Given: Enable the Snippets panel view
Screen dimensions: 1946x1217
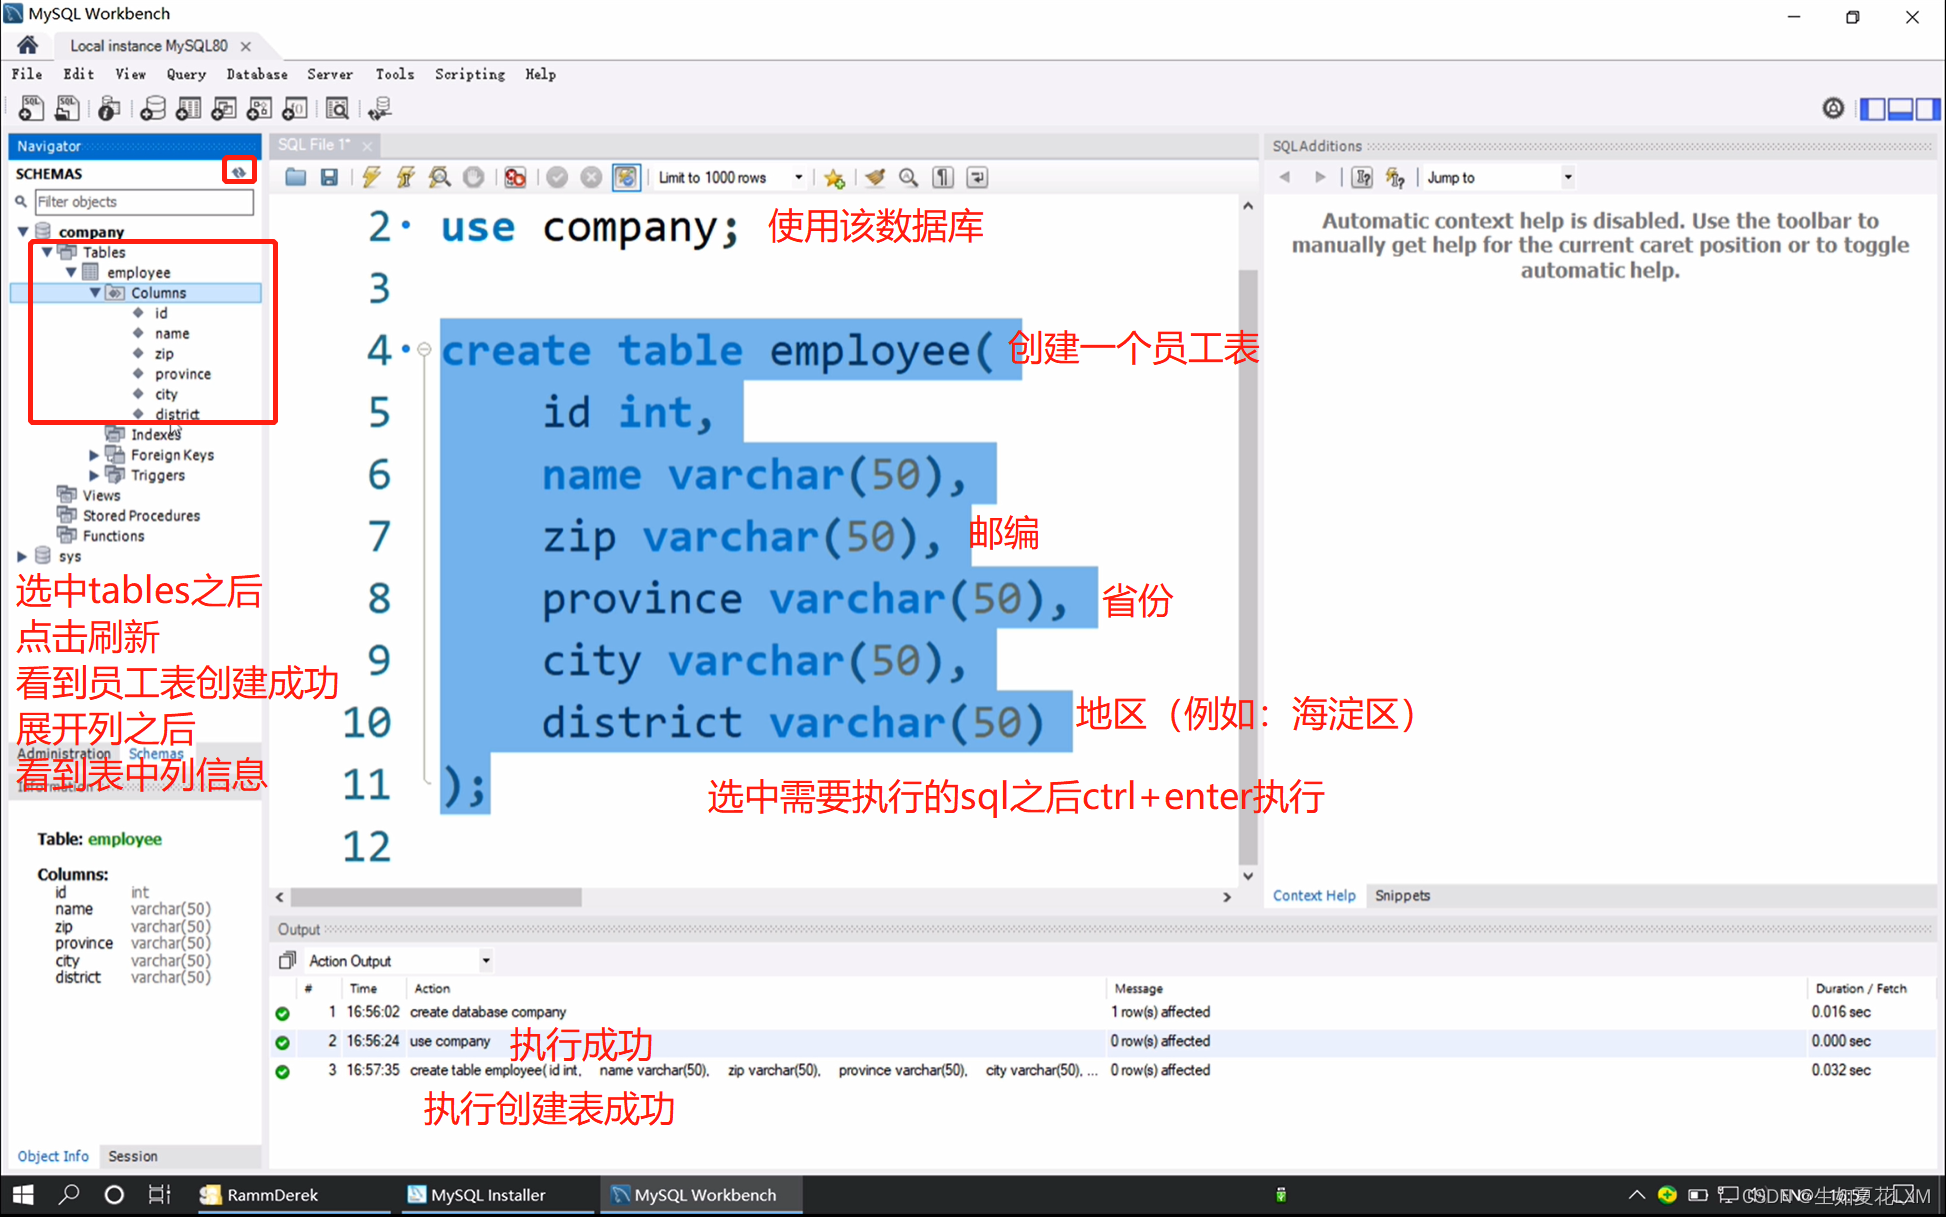Looking at the screenshot, I should [x=1405, y=895].
